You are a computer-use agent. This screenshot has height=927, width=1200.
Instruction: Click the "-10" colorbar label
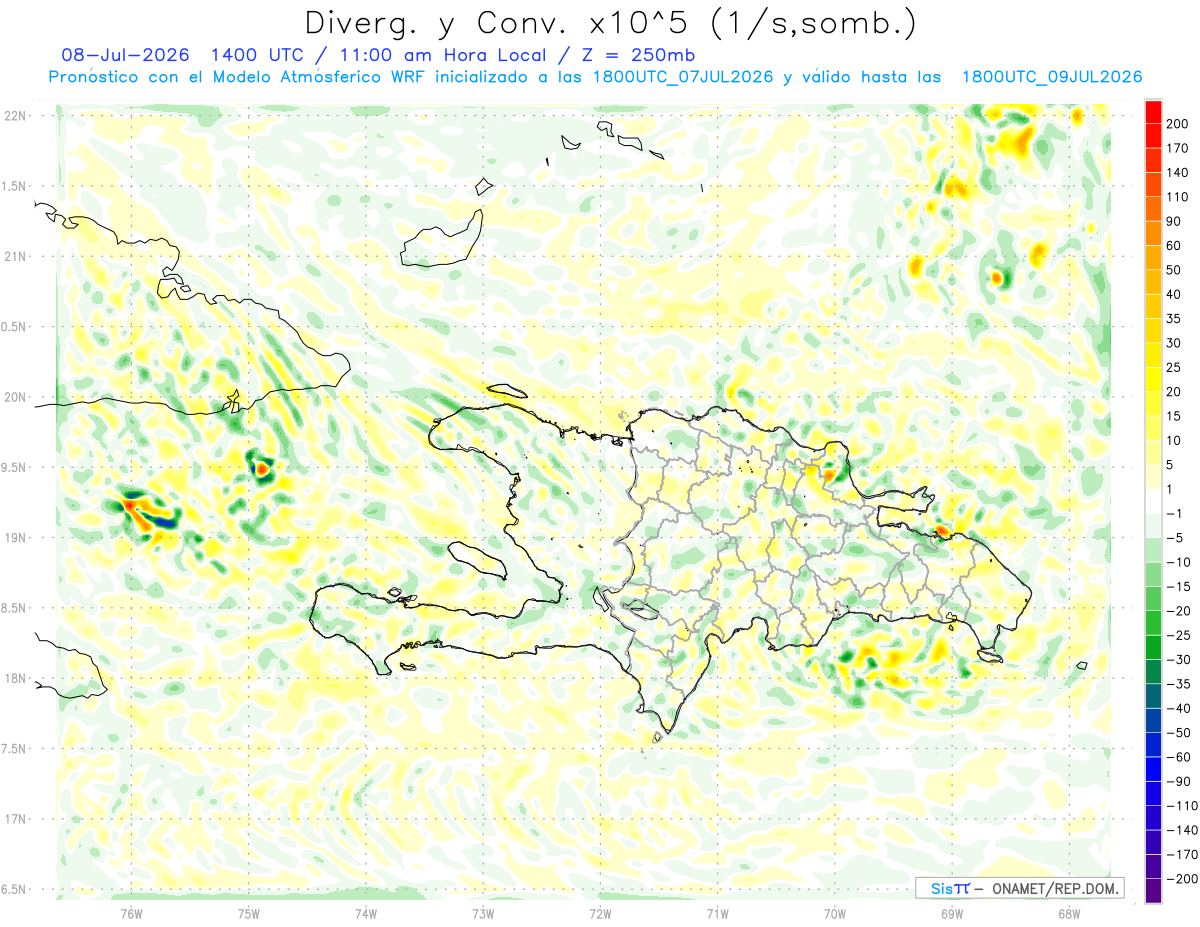pyautogui.click(x=1180, y=562)
